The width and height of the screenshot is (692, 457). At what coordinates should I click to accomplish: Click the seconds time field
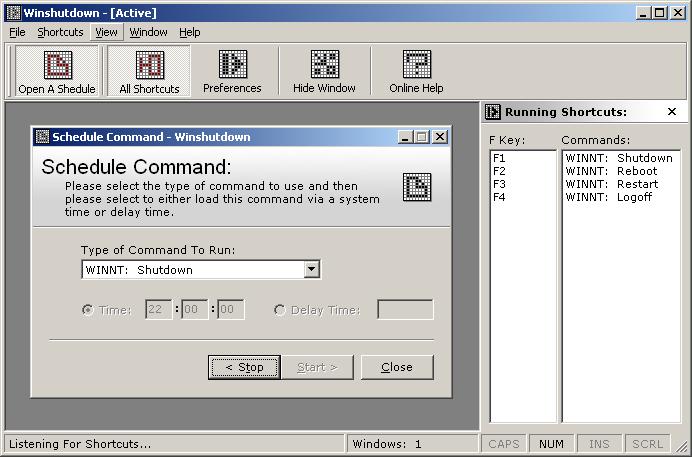[x=230, y=309]
